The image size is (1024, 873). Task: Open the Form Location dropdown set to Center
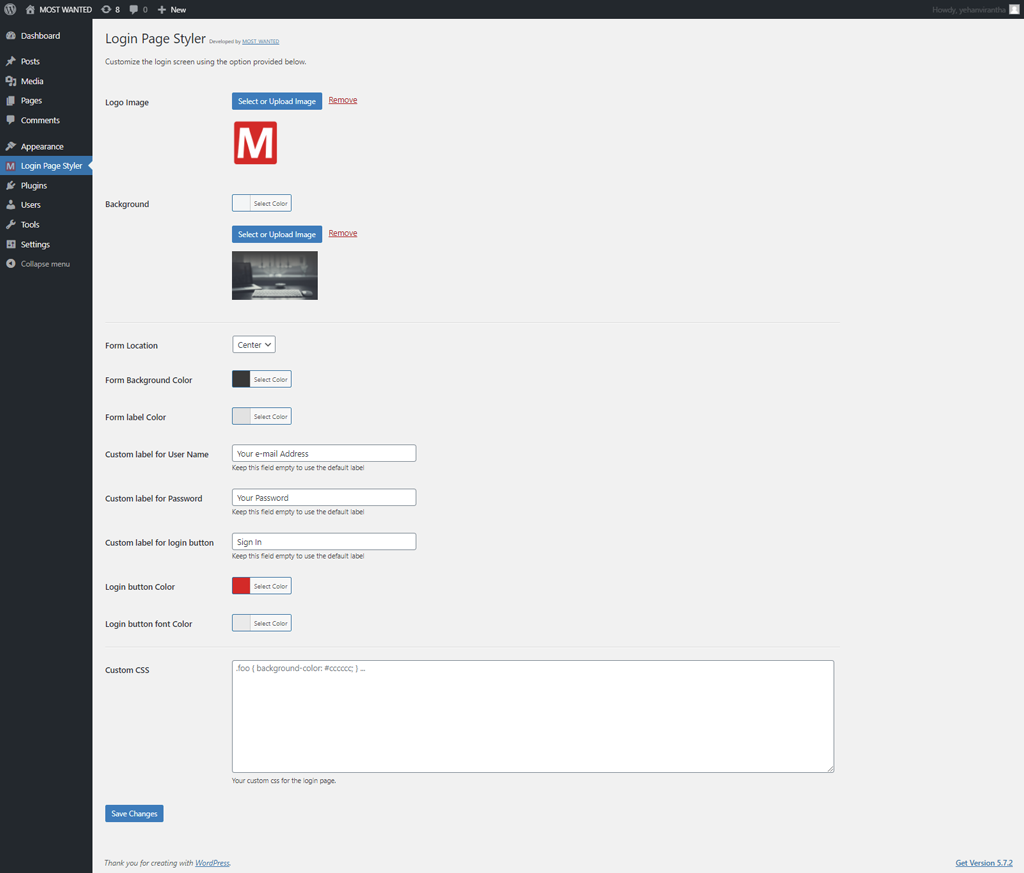[253, 344]
